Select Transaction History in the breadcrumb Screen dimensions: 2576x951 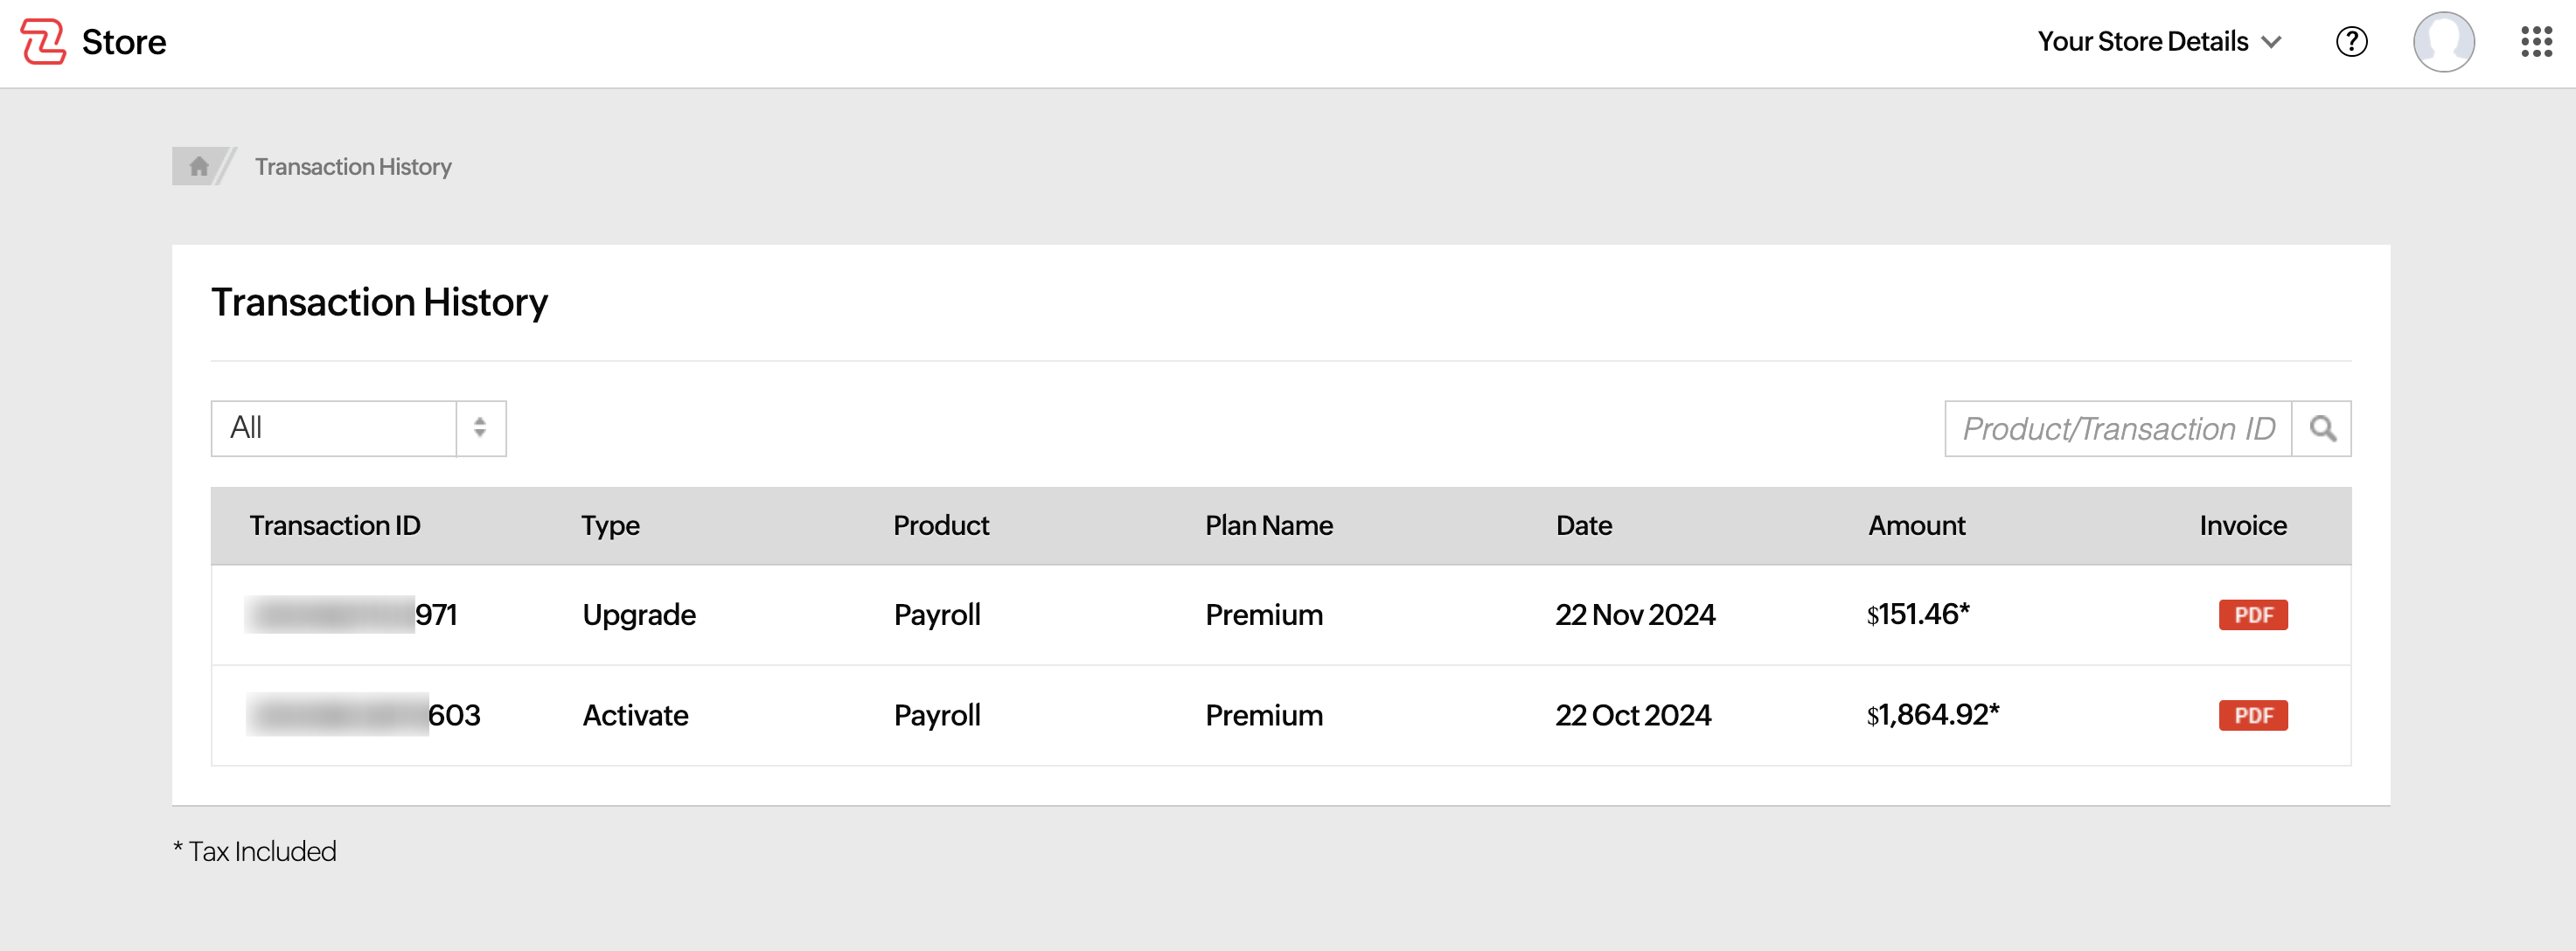click(x=352, y=166)
